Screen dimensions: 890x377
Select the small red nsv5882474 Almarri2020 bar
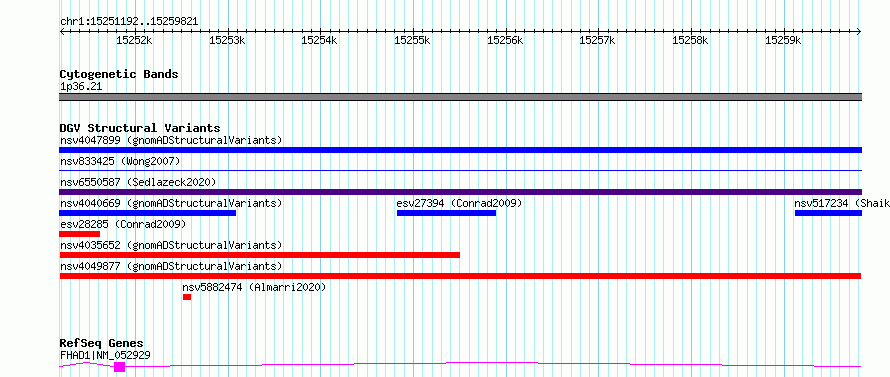[x=187, y=297]
